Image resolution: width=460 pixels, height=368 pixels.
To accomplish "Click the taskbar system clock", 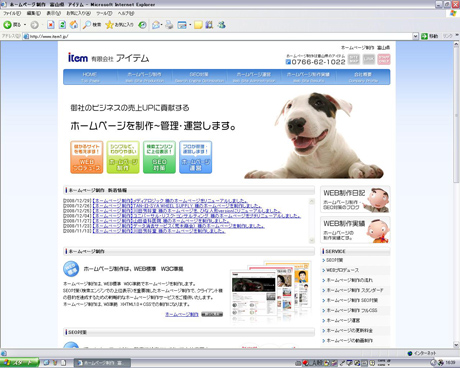I will [450, 363].
